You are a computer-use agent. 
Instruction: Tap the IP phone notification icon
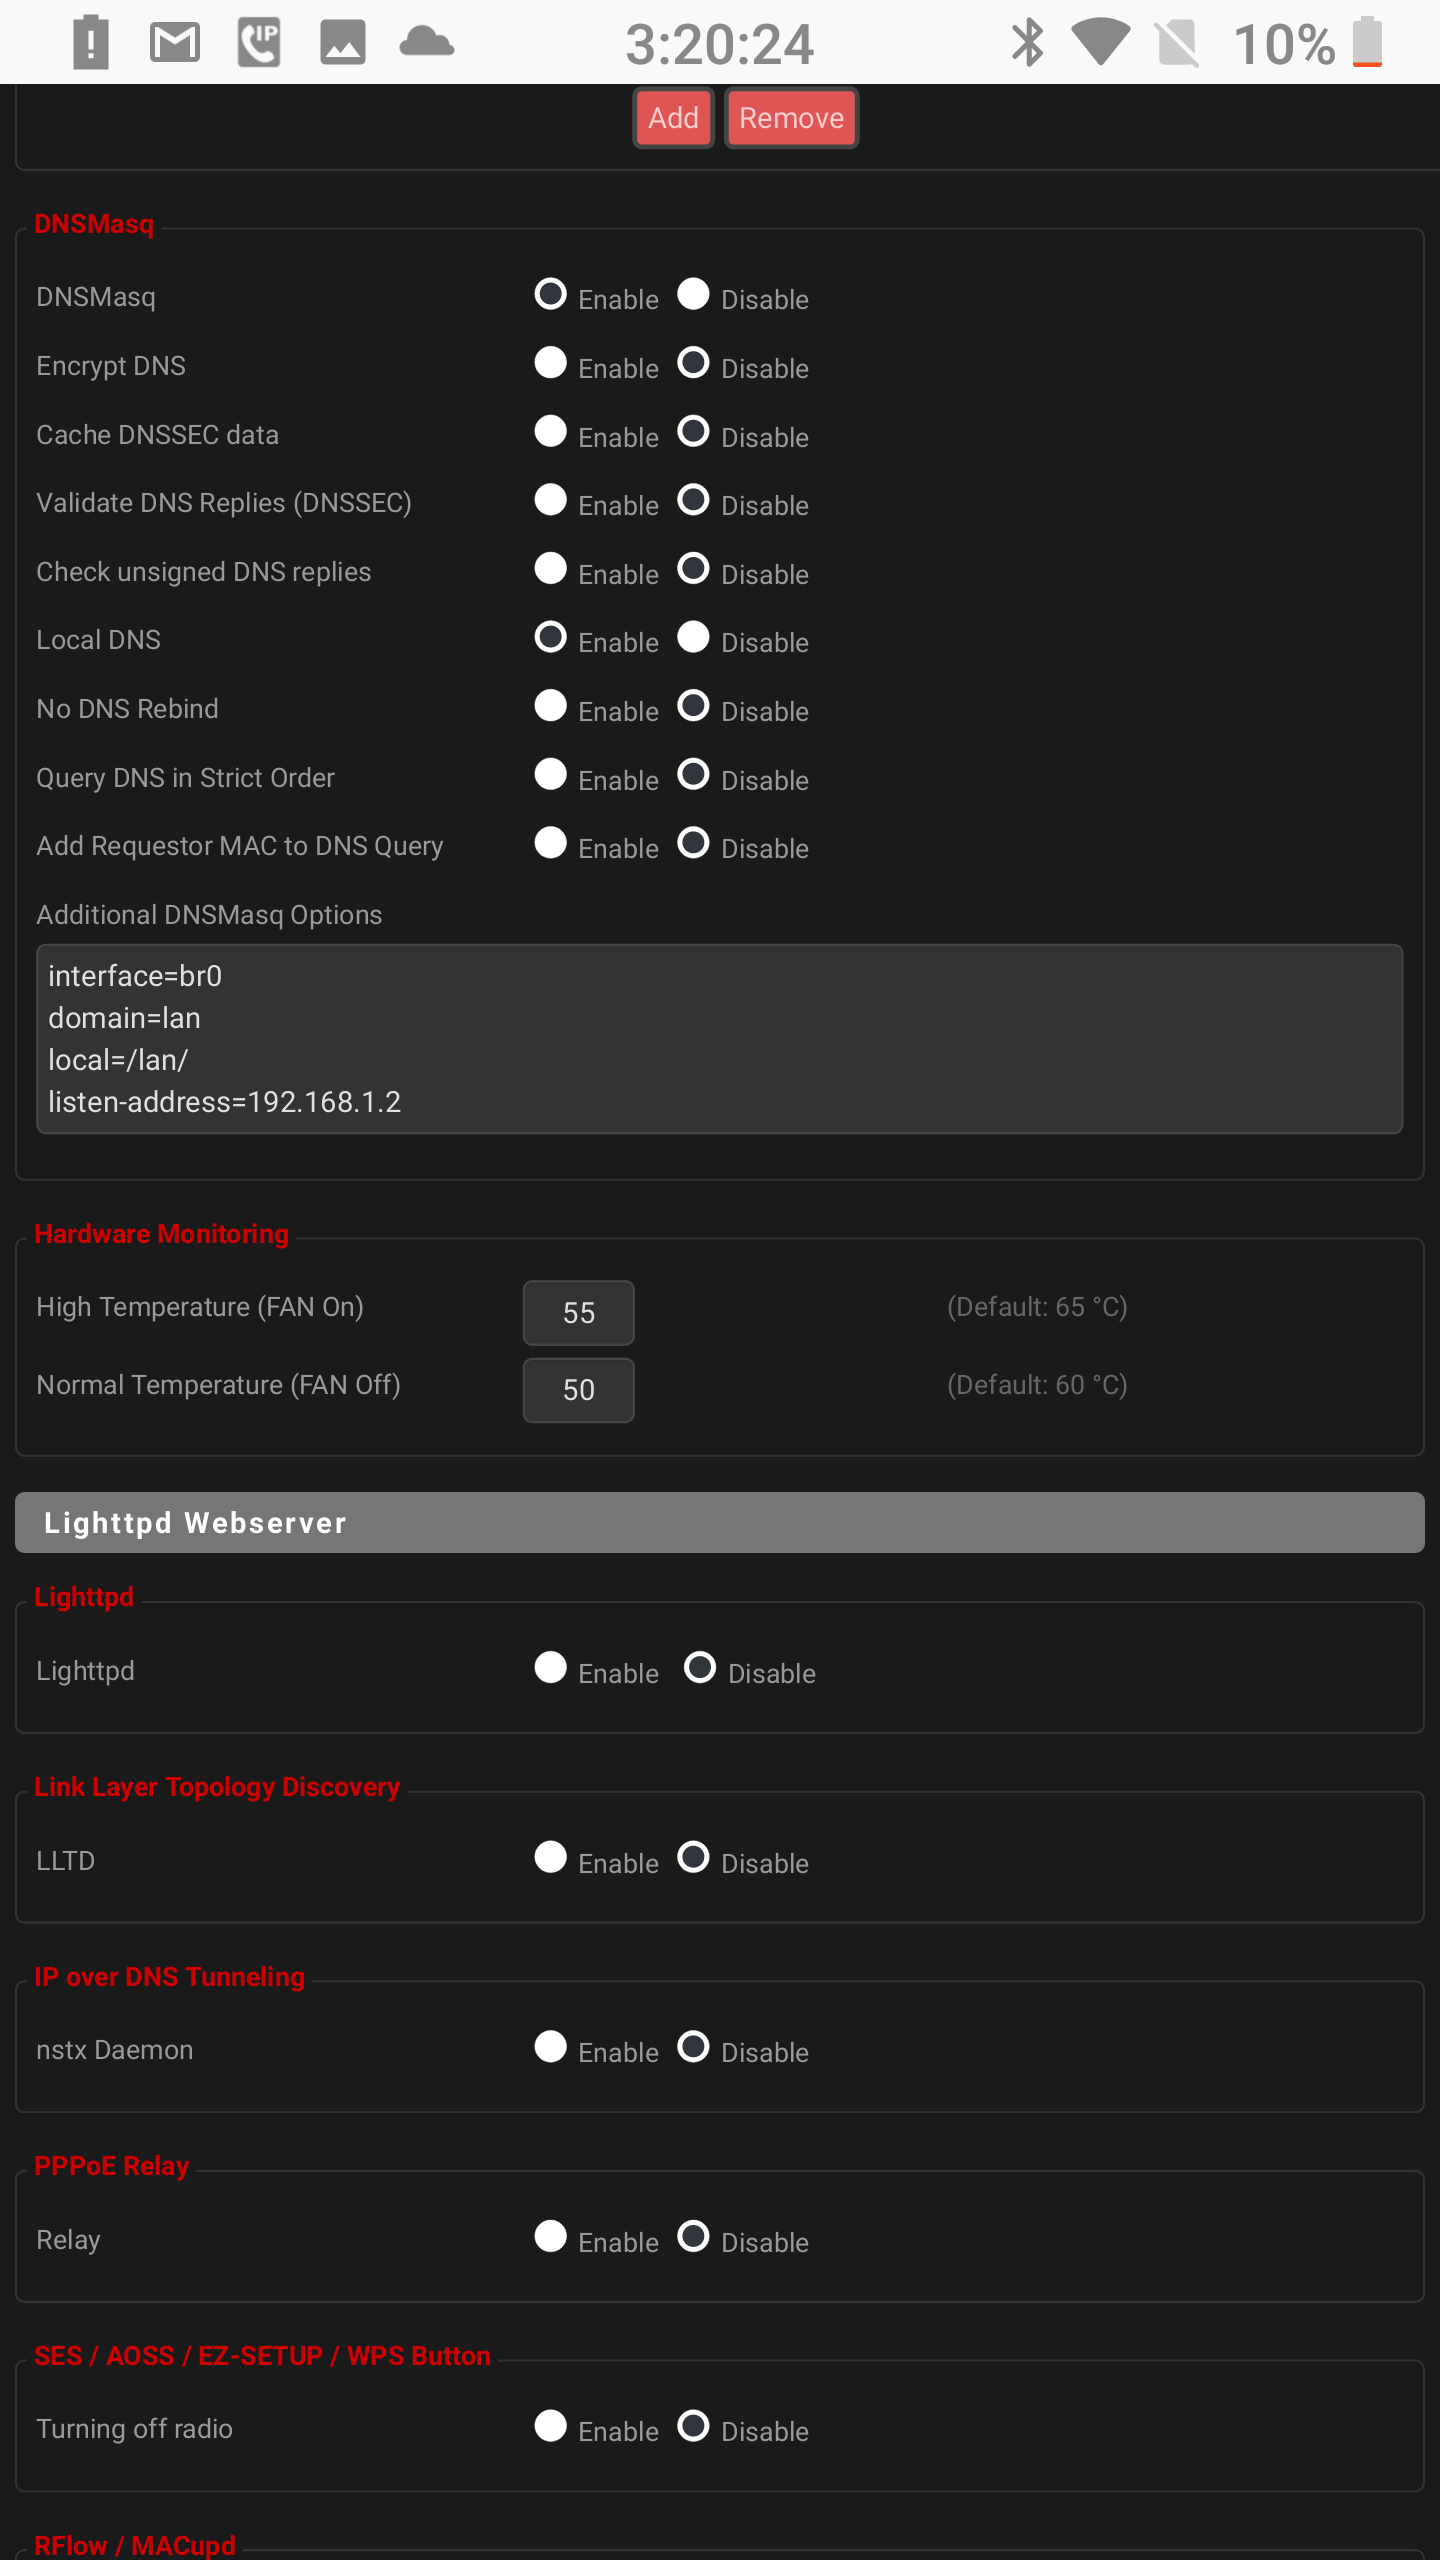pyautogui.click(x=259, y=43)
